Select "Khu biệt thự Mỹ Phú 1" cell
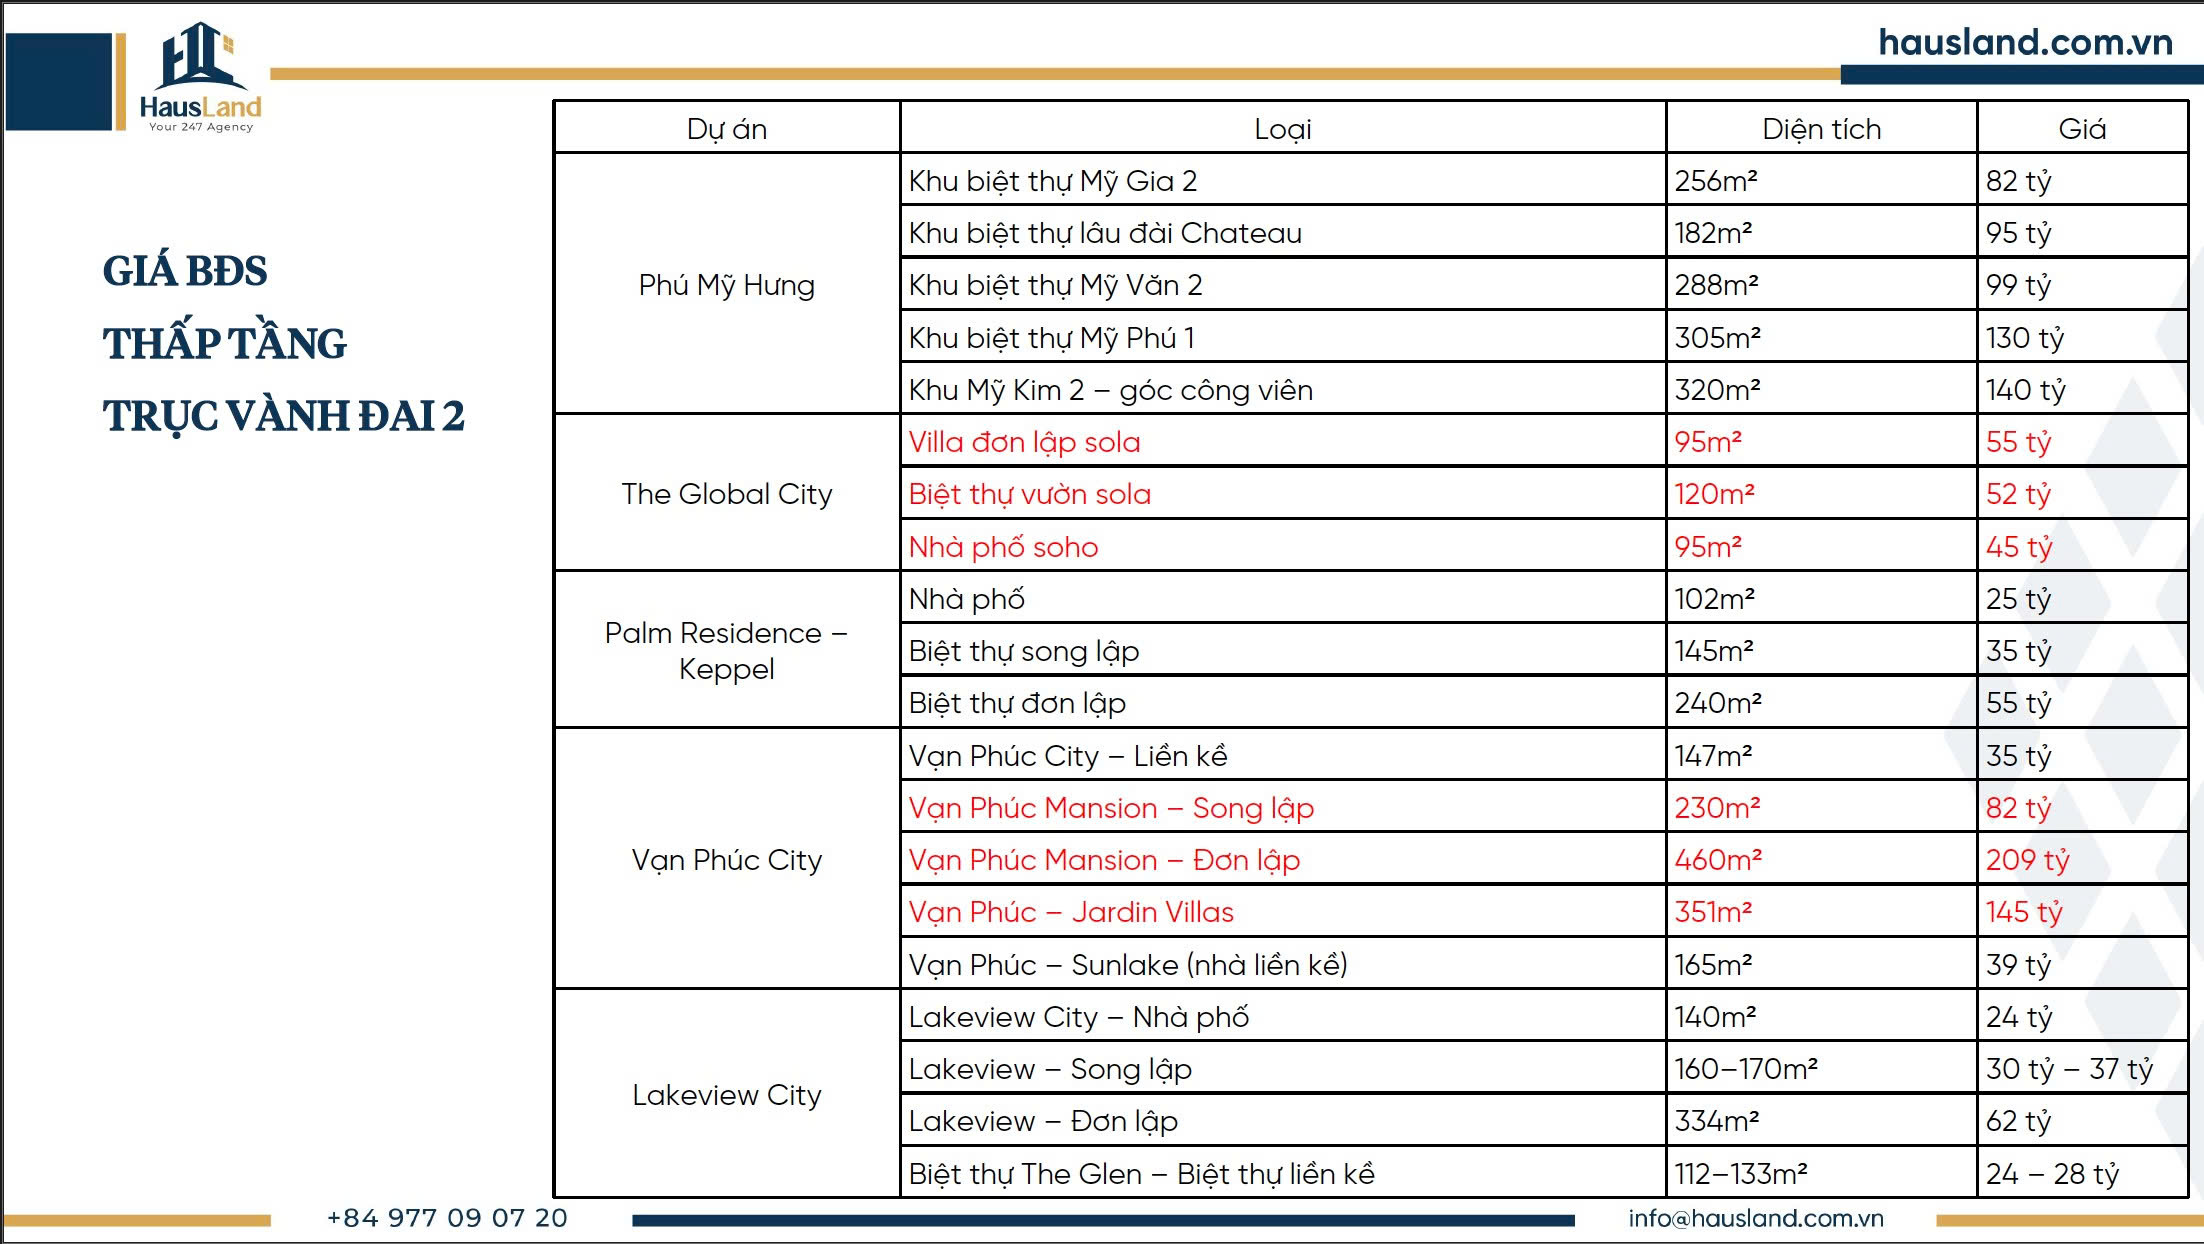Screen dimensions: 2204x1244 pos(1283,337)
